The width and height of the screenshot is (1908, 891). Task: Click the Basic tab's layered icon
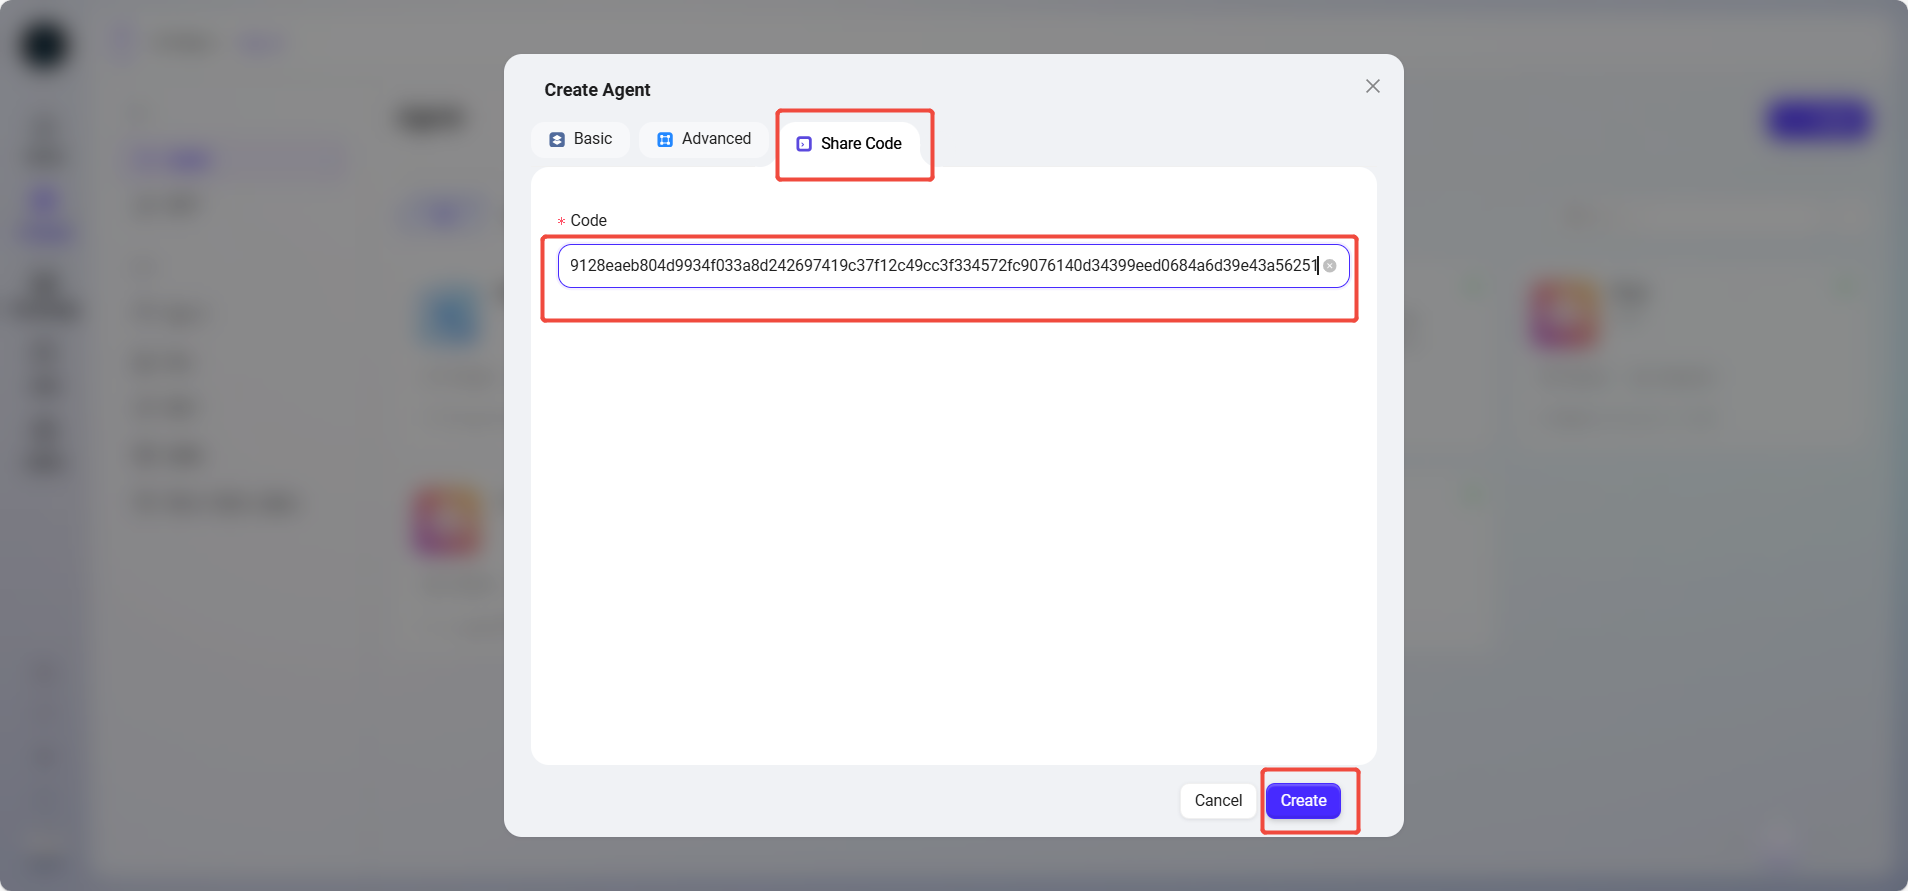pyautogui.click(x=557, y=140)
